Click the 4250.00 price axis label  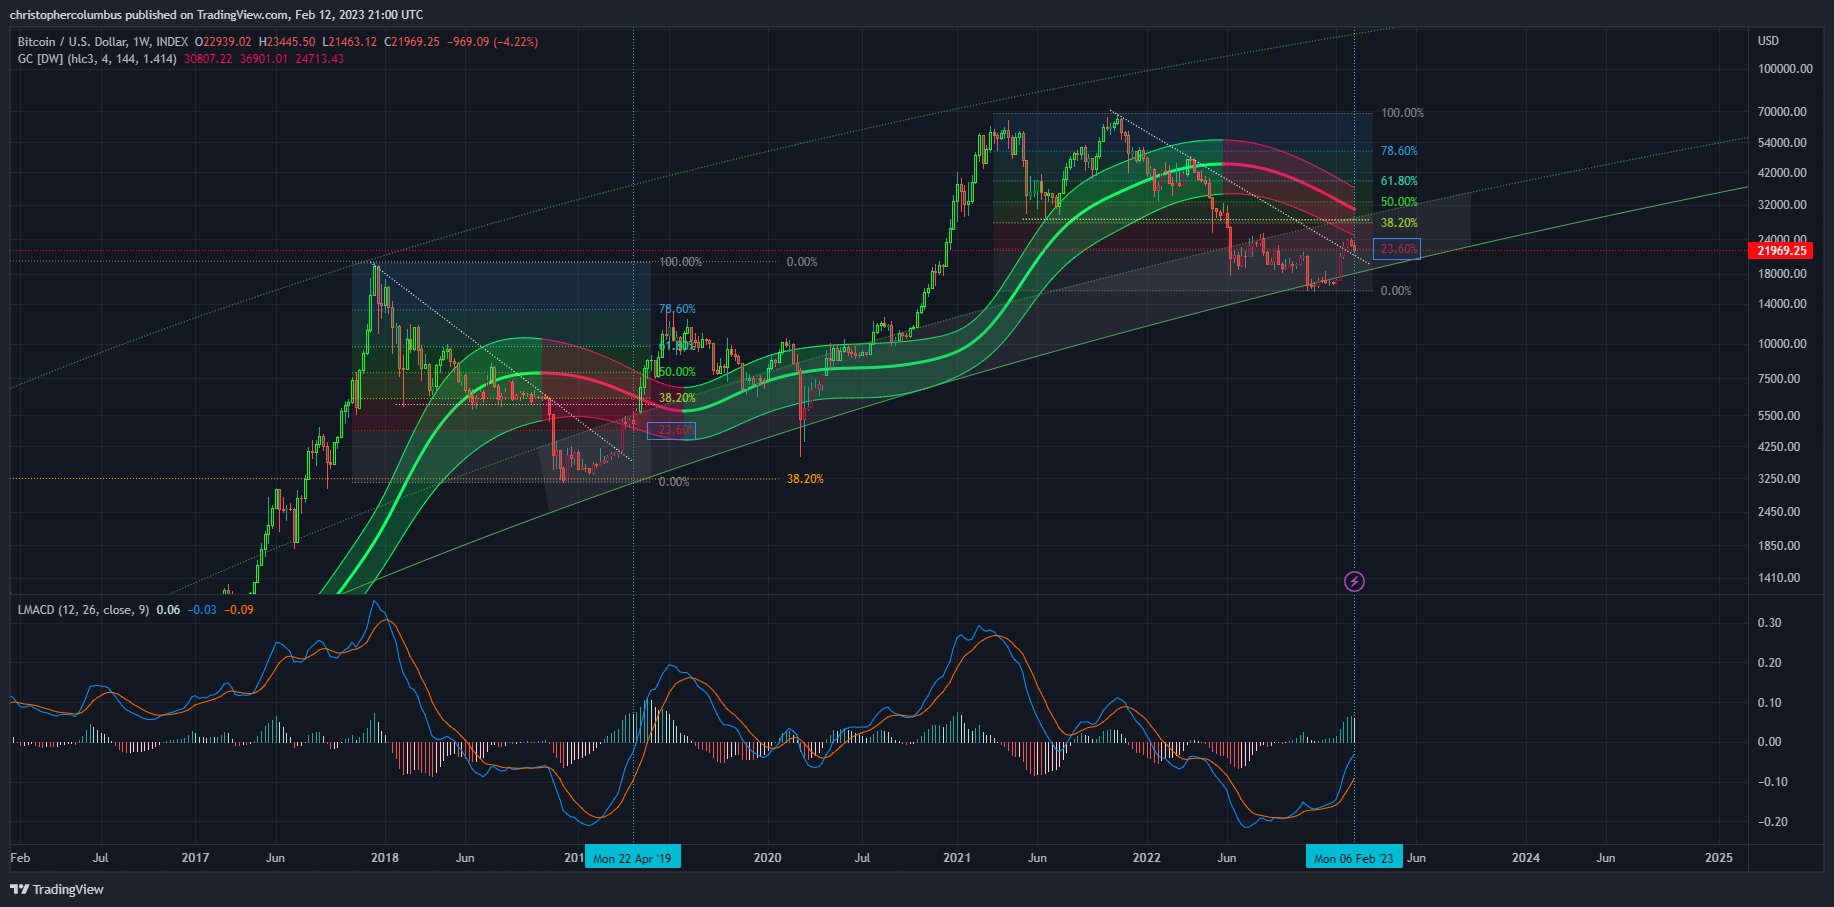1779,447
